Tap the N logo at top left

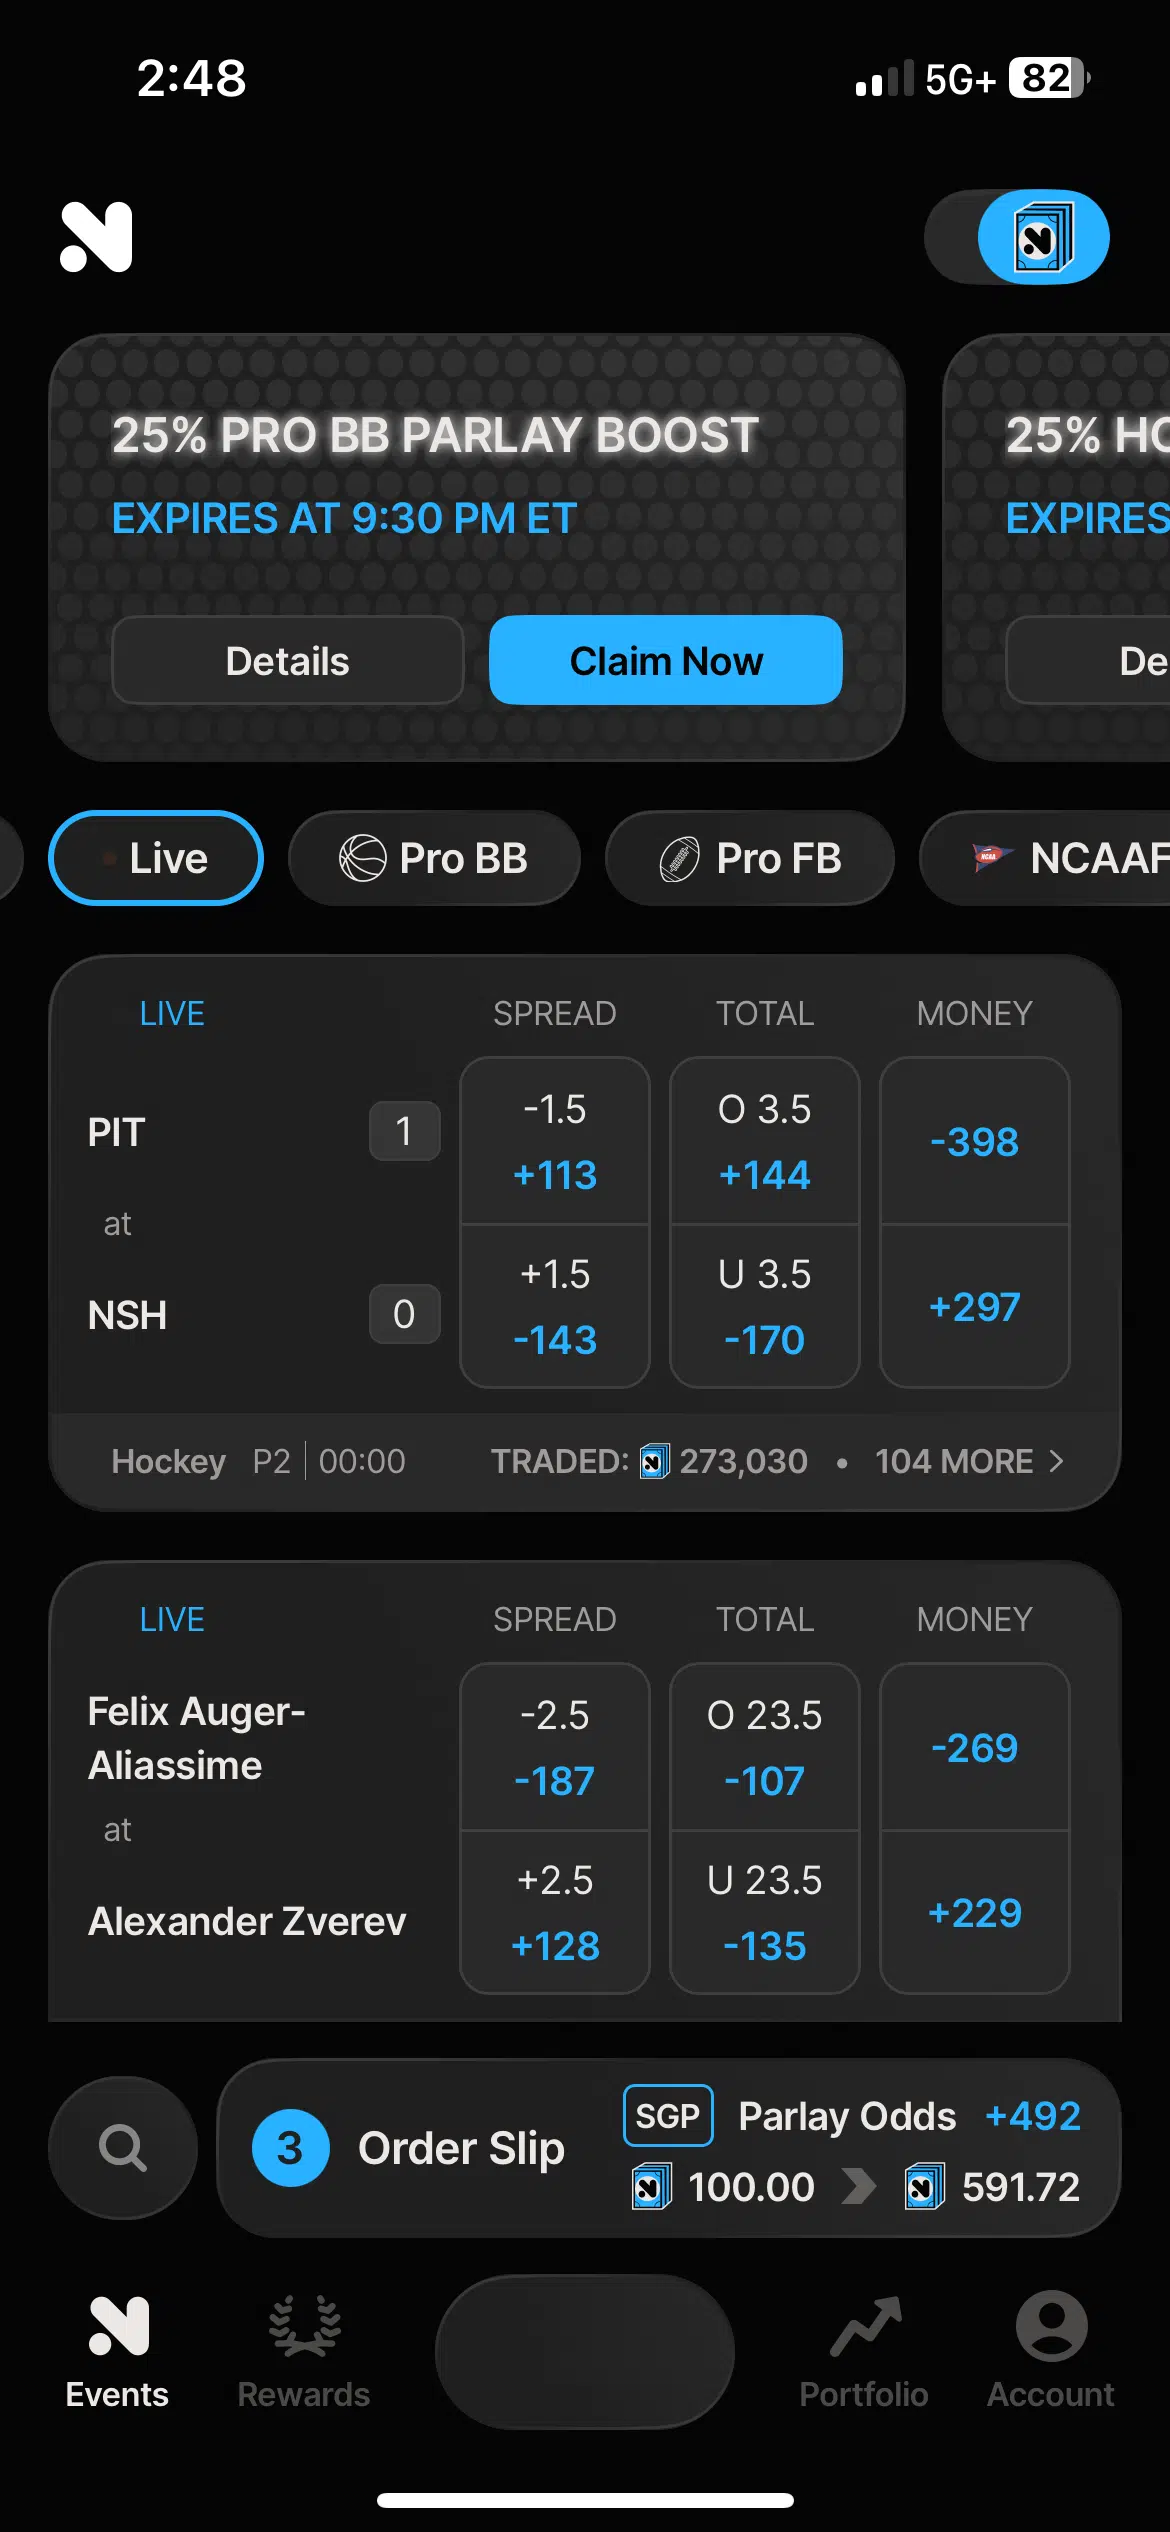pyautogui.click(x=96, y=237)
